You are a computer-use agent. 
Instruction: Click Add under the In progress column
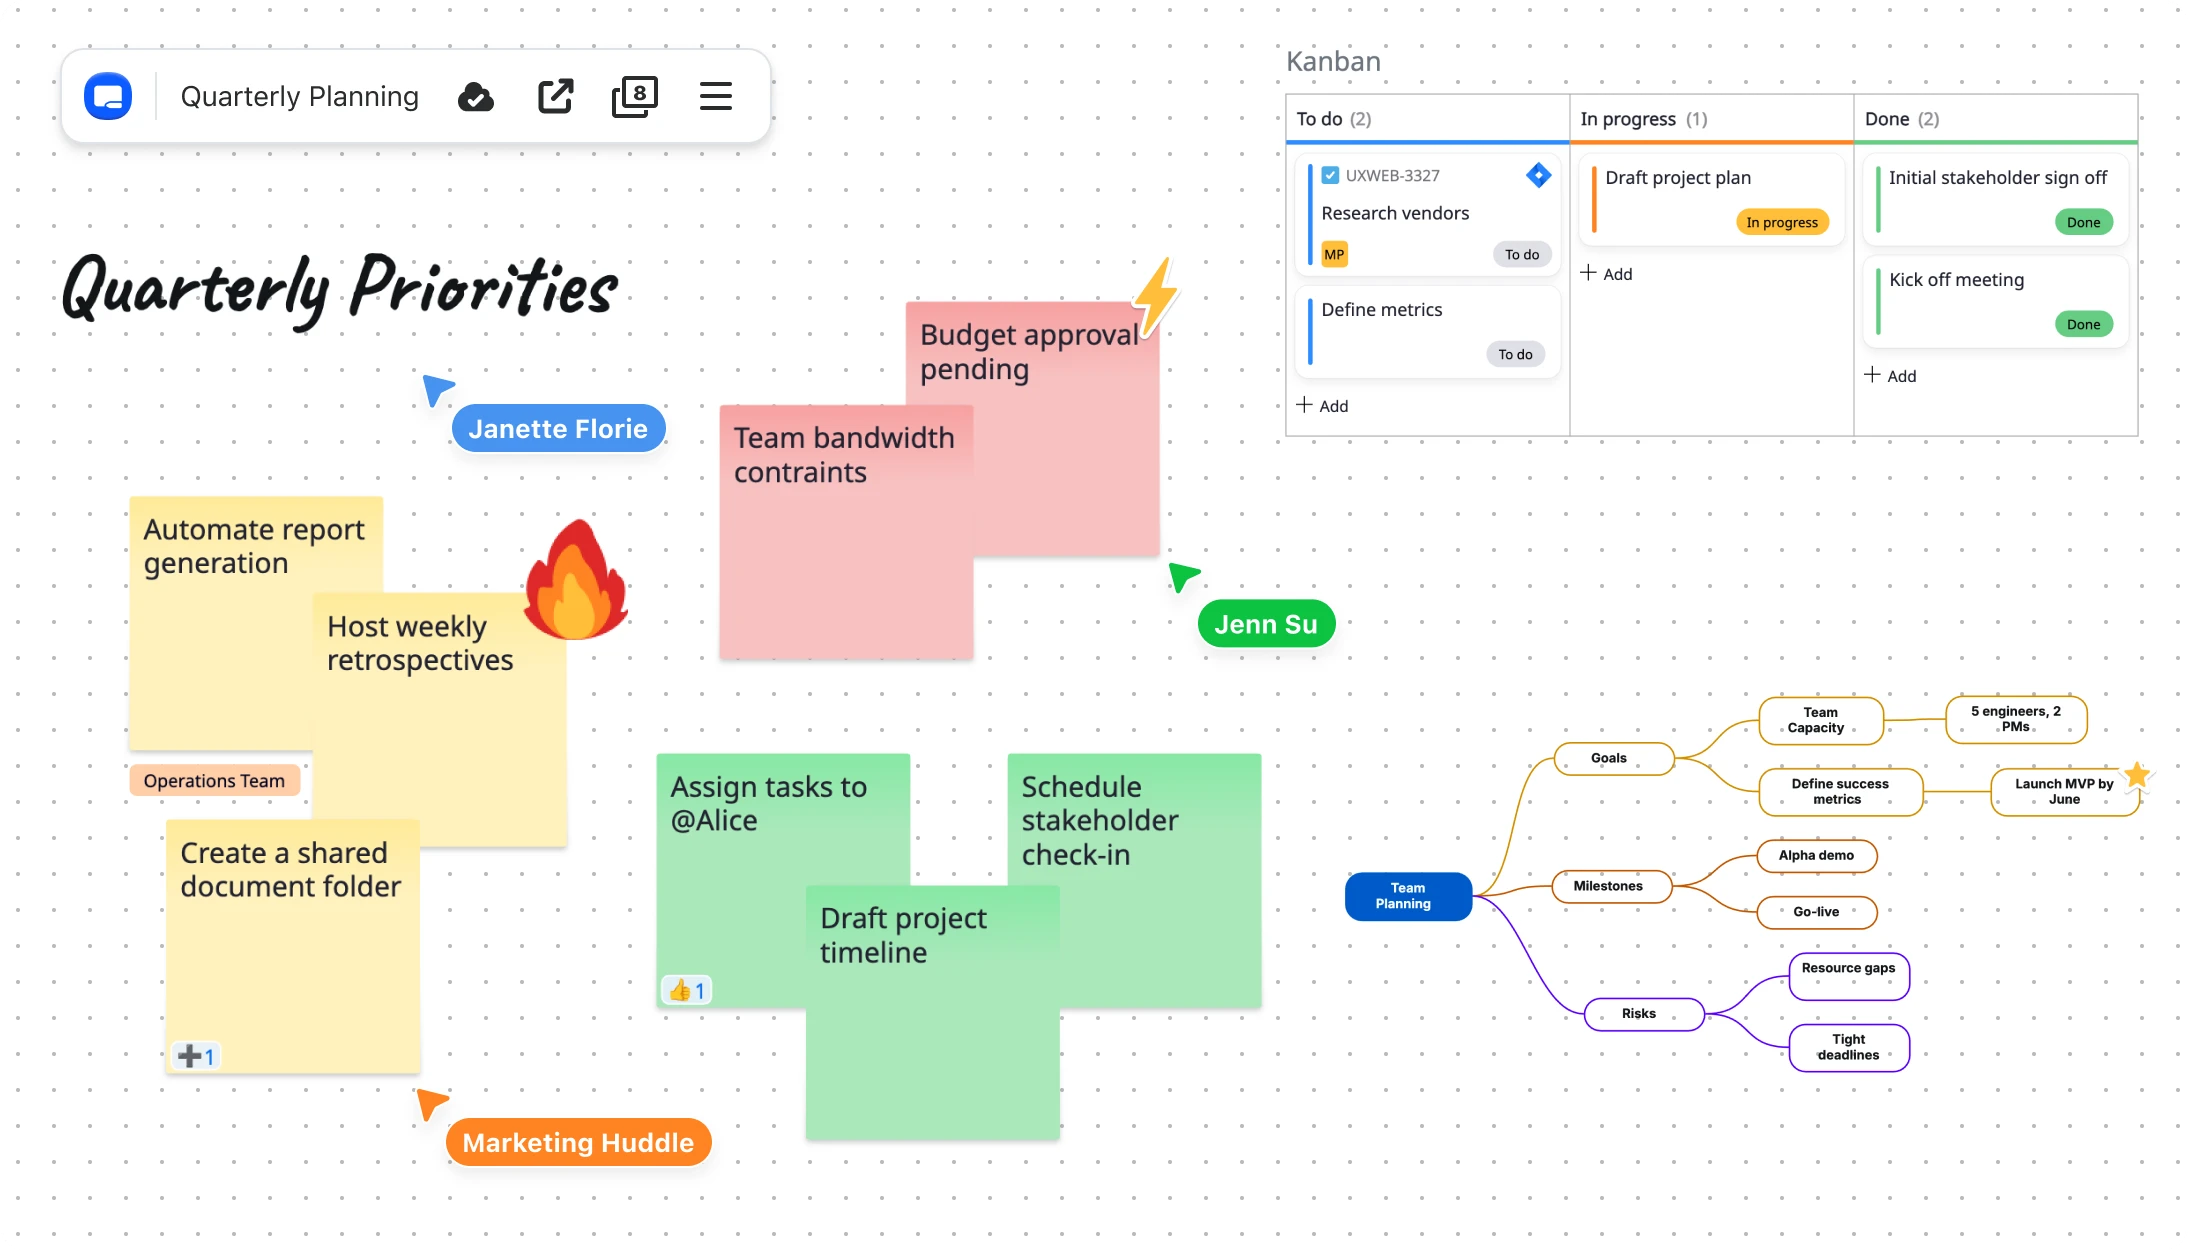1607,273
